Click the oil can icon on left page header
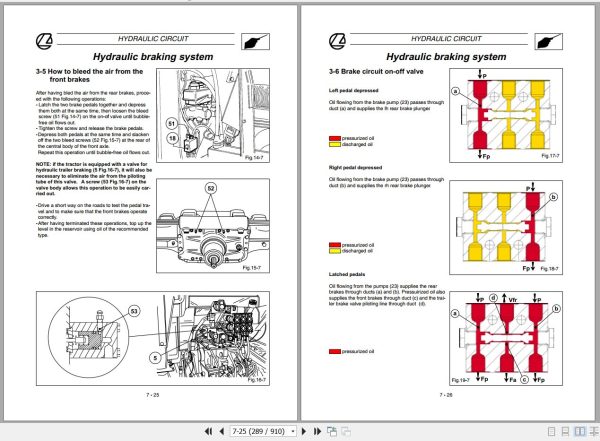 point(255,41)
